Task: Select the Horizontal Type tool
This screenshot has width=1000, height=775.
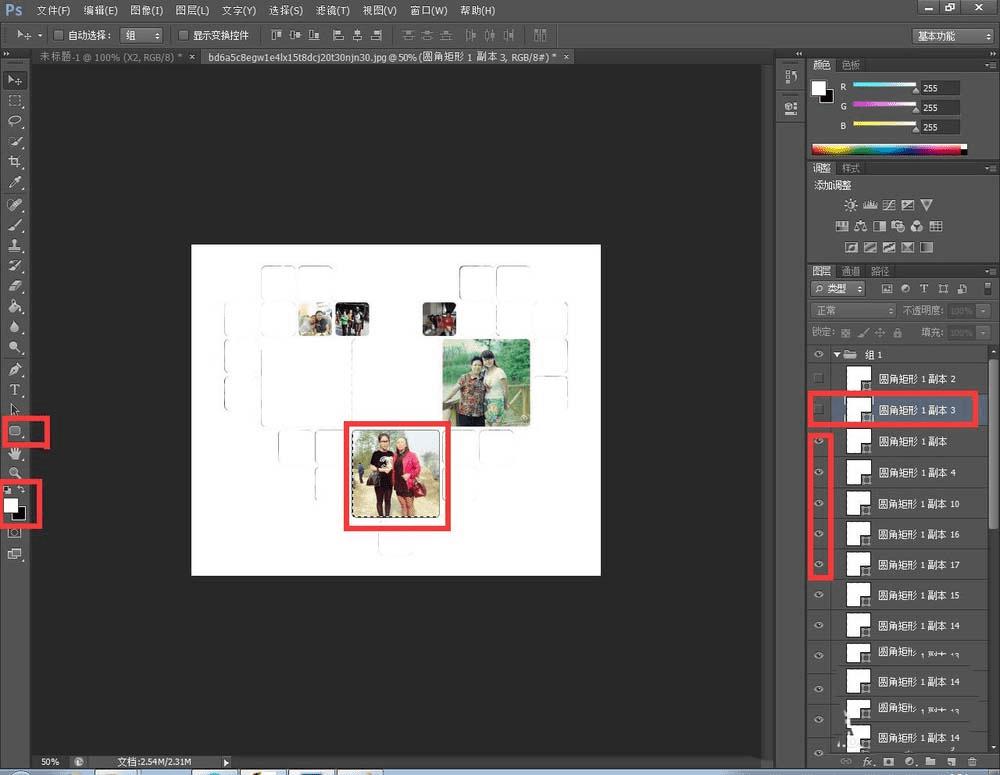Action: [x=15, y=389]
